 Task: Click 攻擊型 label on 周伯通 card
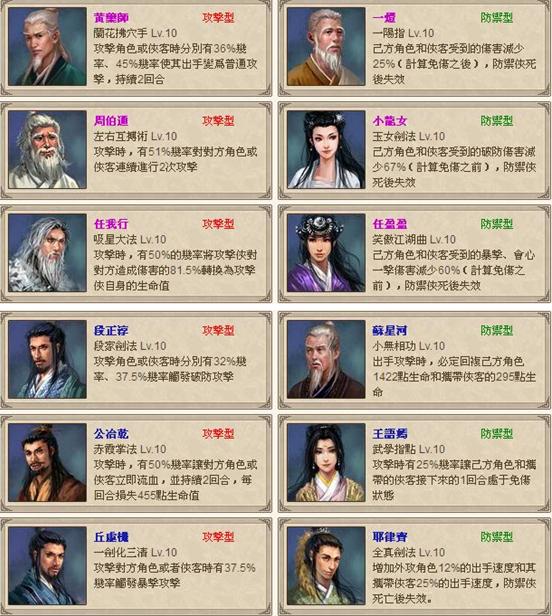coord(218,121)
